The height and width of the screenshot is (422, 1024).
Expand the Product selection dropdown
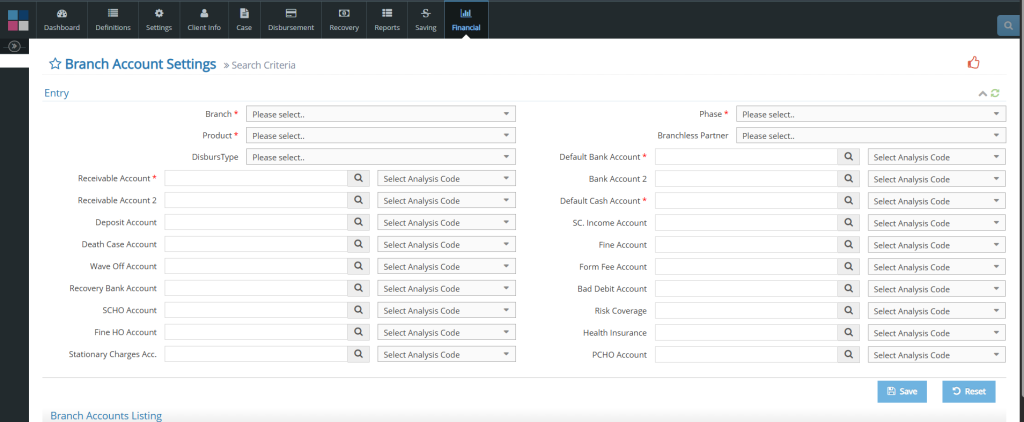[x=380, y=135]
